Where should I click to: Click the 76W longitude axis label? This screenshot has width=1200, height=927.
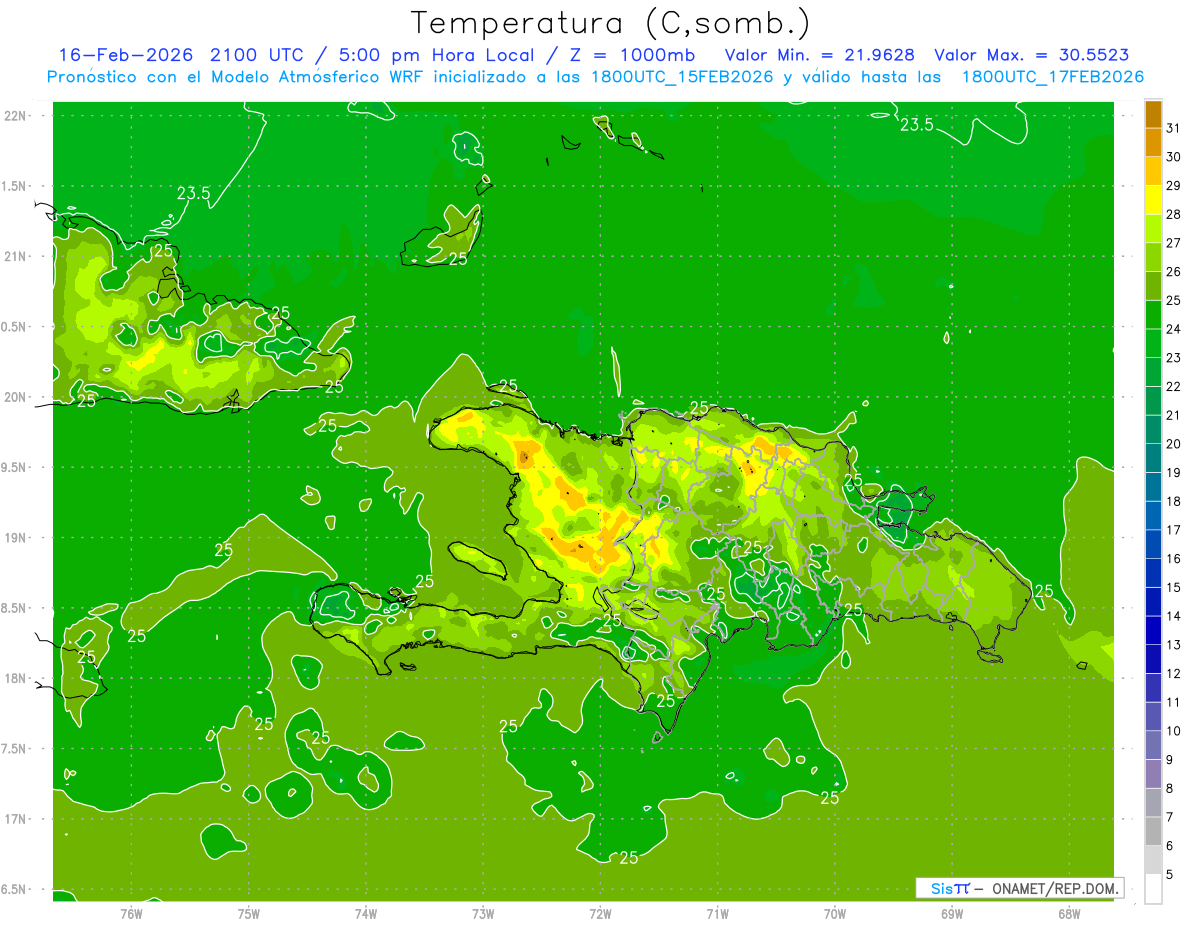[x=131, y=913]
